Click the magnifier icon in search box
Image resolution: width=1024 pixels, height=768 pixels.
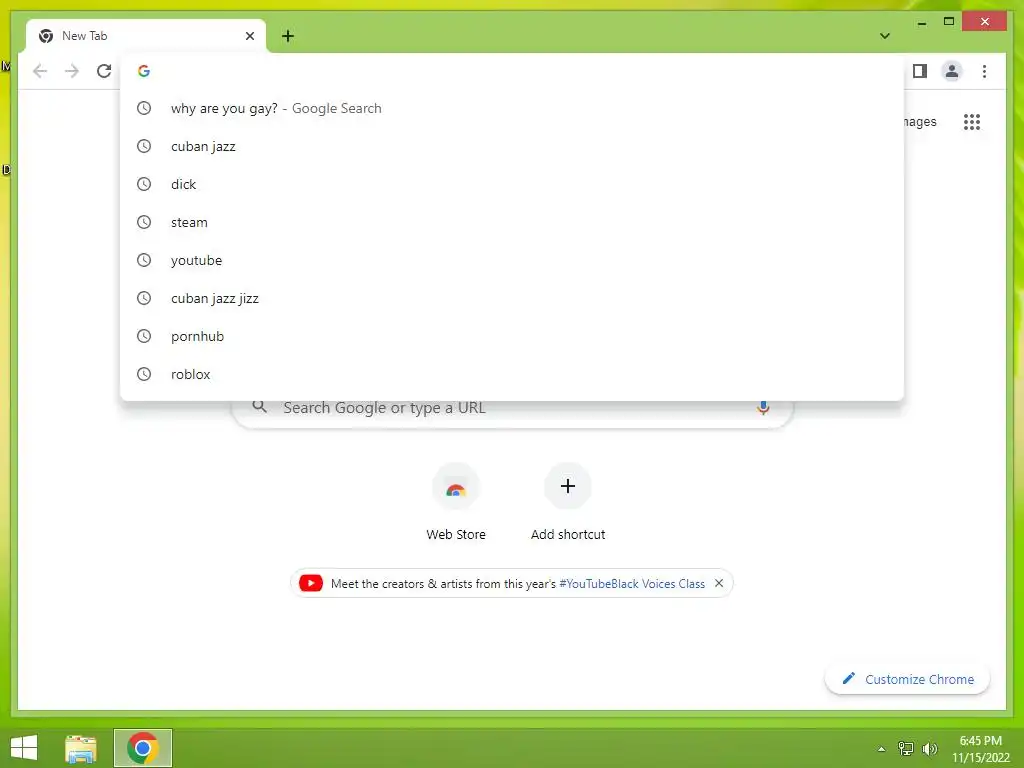click(x=259, y=407)
